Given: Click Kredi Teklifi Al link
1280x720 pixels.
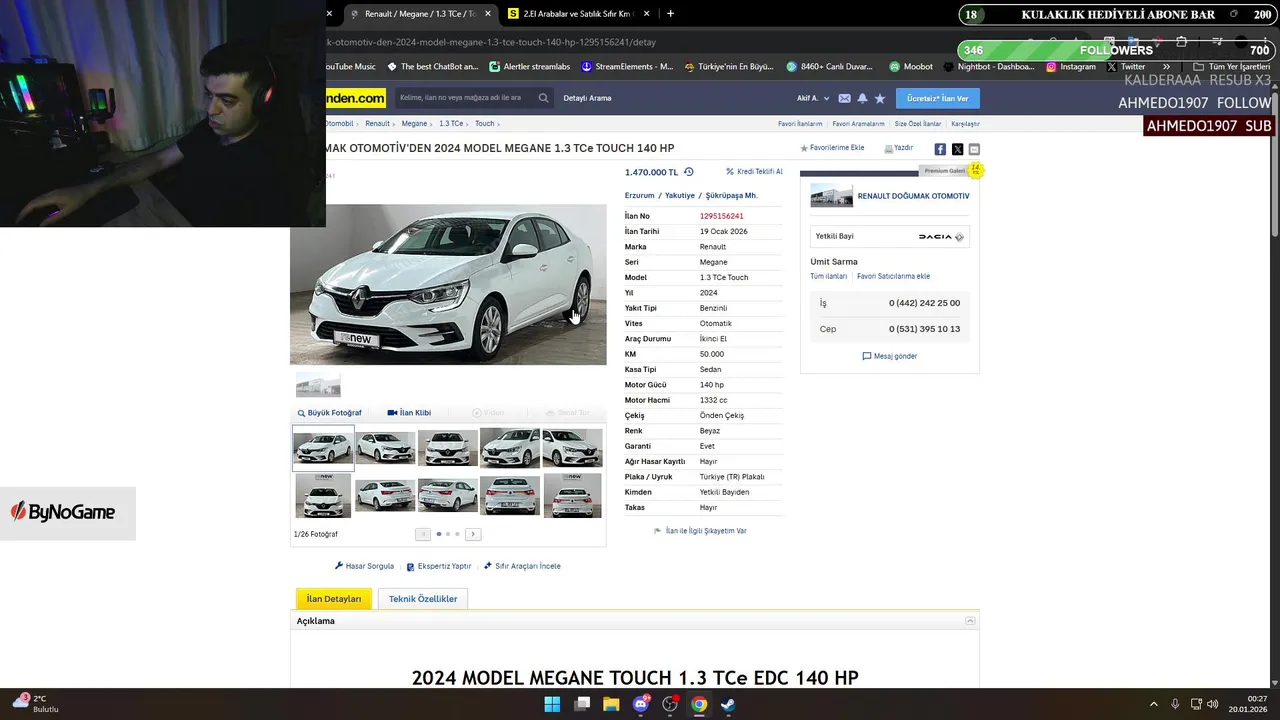Looking at the screenshot, I should (754, 172).
